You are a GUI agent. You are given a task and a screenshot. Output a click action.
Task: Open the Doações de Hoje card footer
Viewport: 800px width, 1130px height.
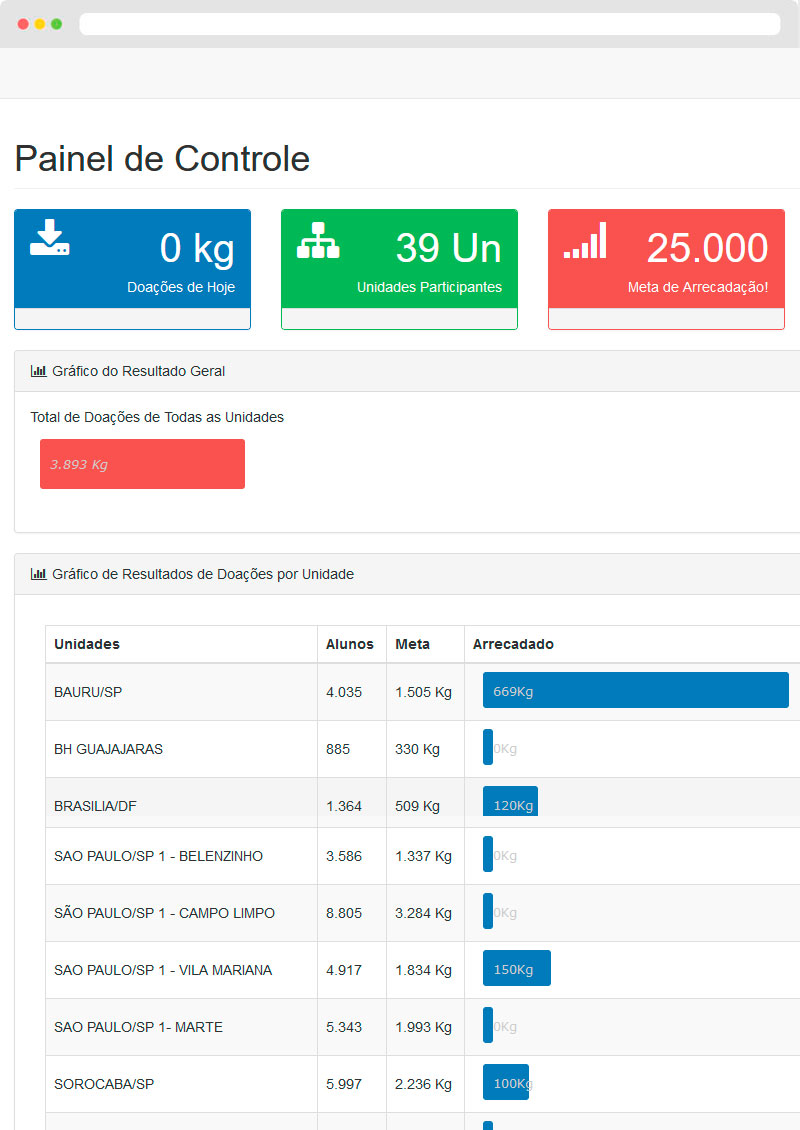[x=132, y=319]
